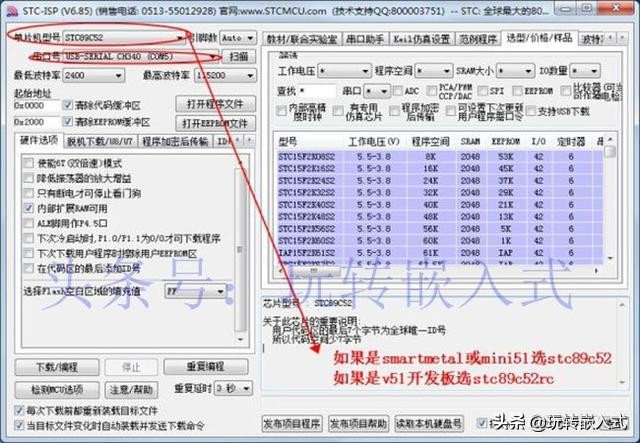The height and width of the screenshot is (443, 640).
Task: Enable 下次下载用户程序时擦除用户EEPROM区 checkbox
Action: point(28,254)
